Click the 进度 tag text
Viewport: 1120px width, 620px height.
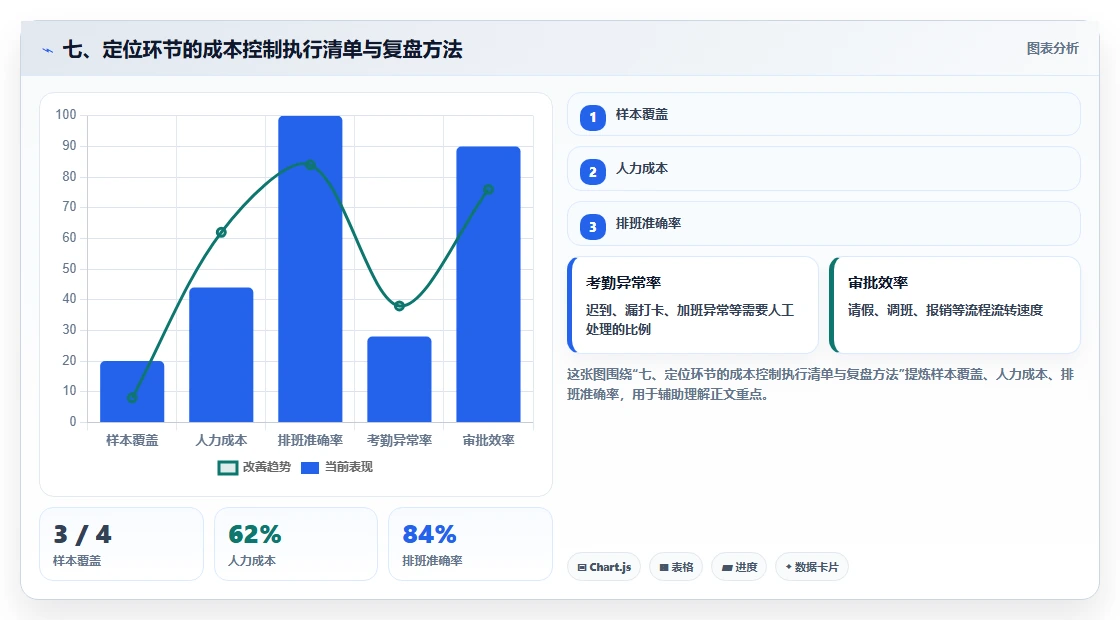tap(746, 567)
